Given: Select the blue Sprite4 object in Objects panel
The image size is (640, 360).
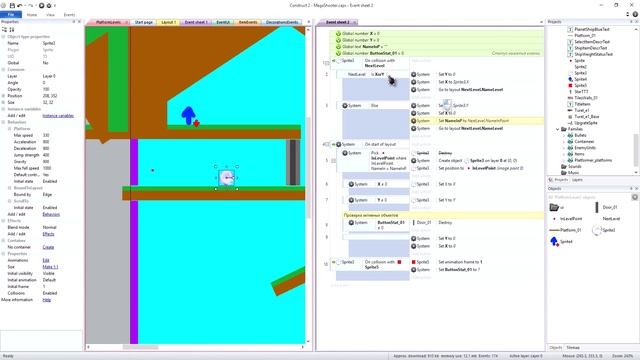Looking at the screenshot, I should (554, 242).
